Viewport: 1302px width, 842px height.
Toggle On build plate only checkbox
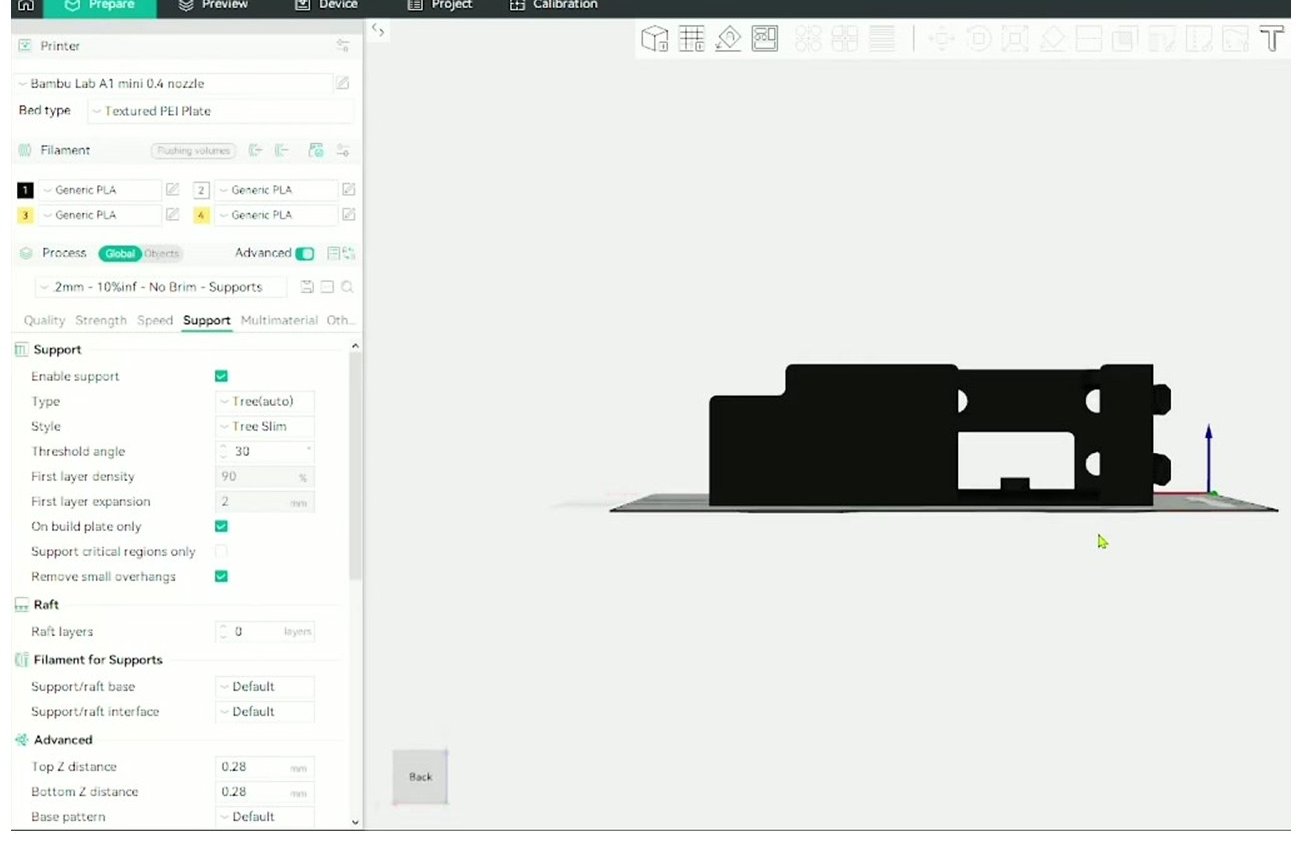click(222, 526)
